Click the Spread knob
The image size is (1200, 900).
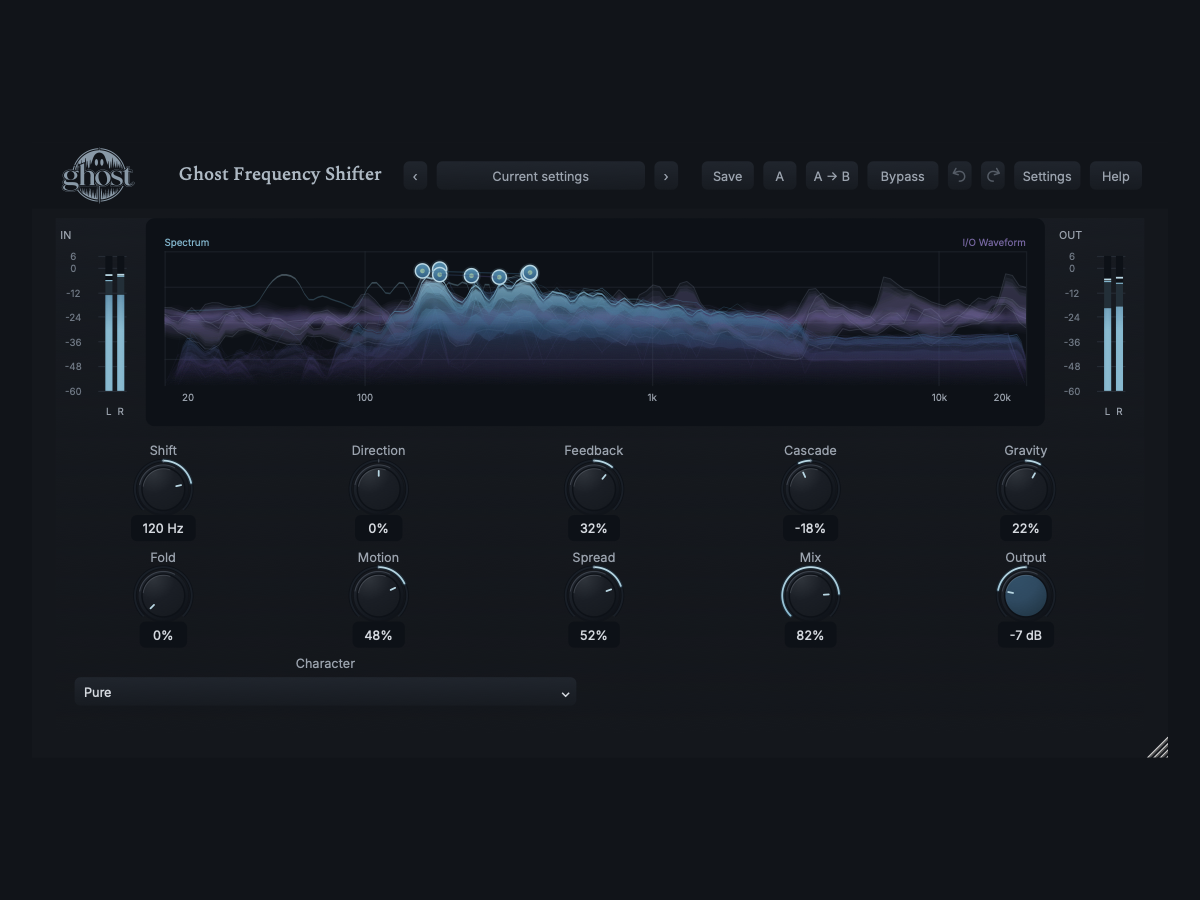click(594, 596)
